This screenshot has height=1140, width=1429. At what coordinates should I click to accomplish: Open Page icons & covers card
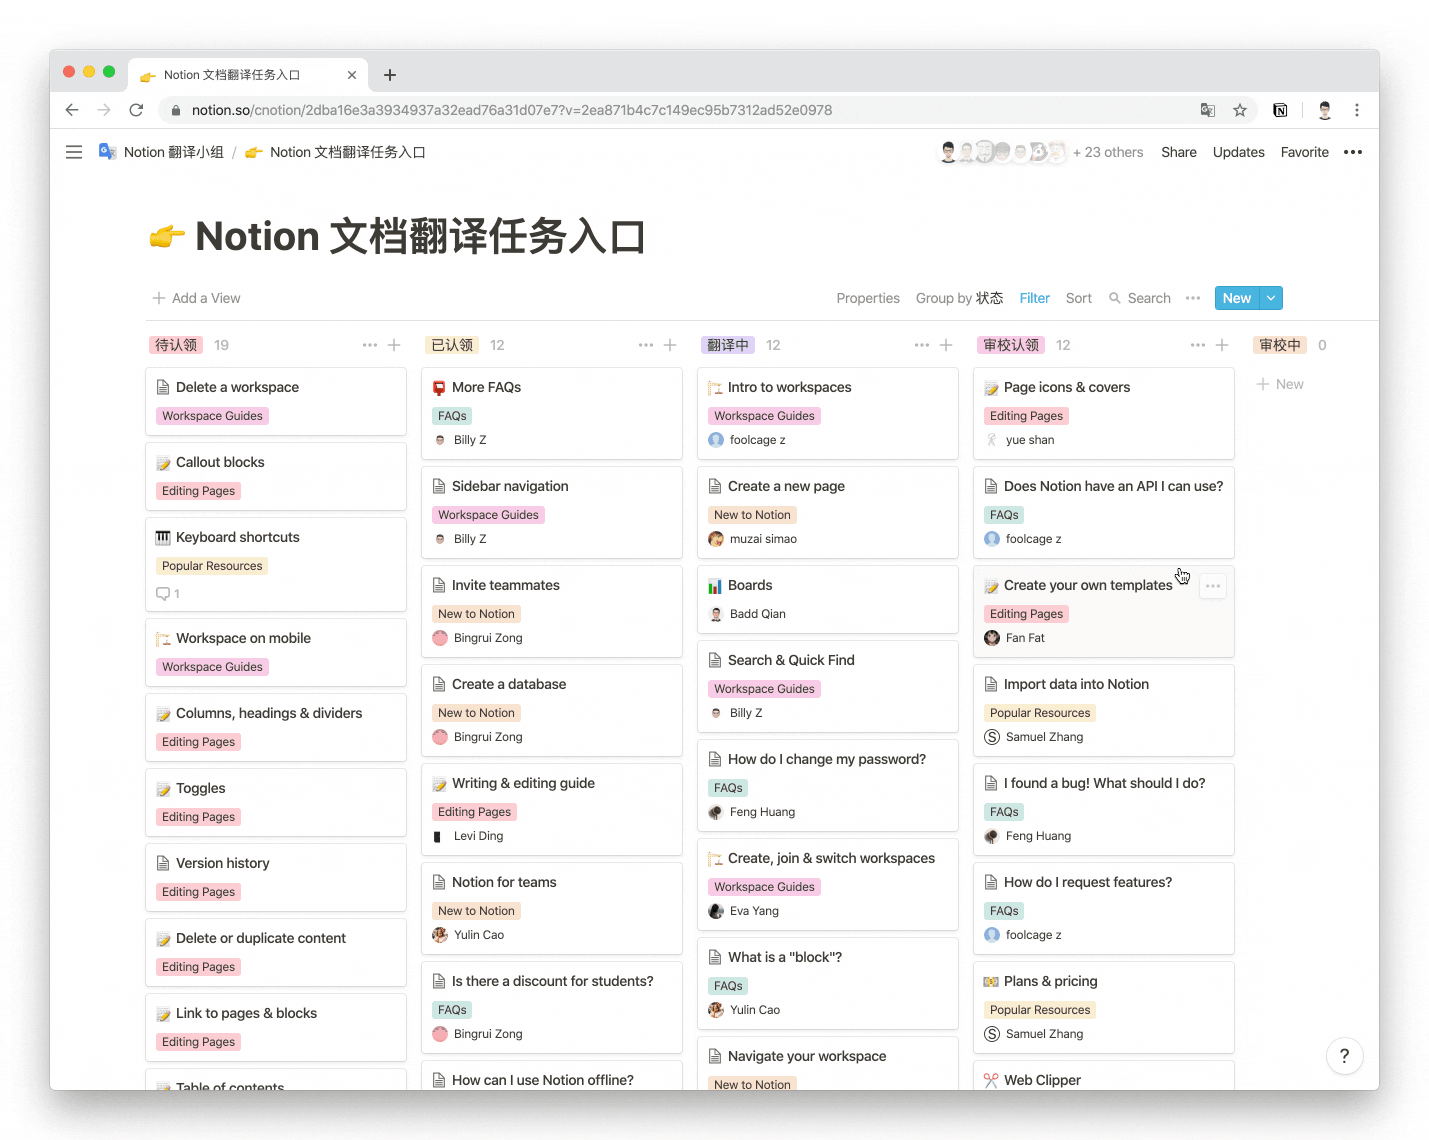tap(1104, 413)
